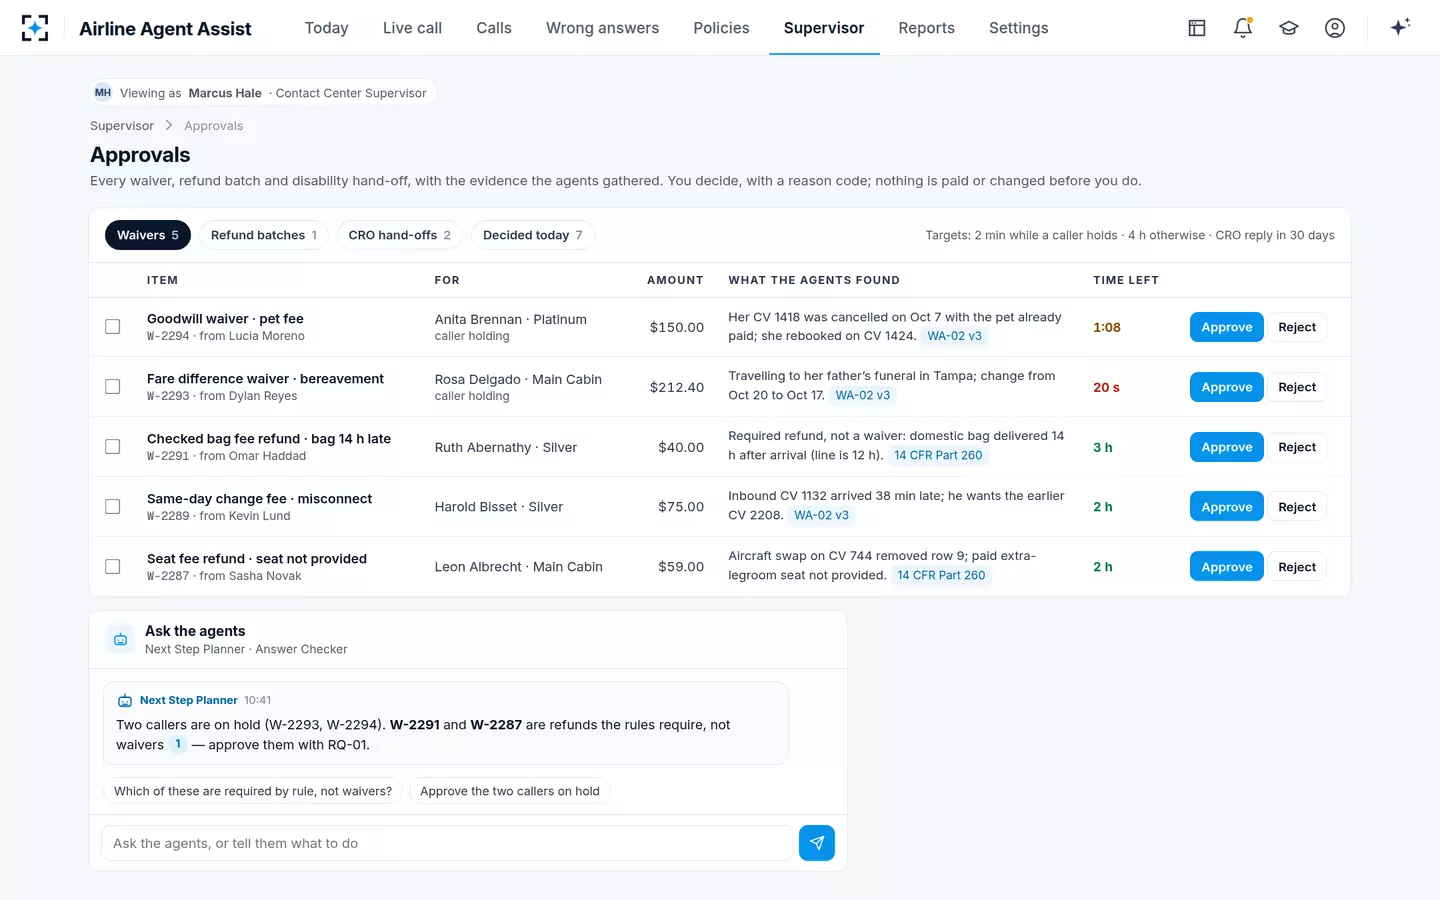
Task: Open the AI sparkle assistant icon
Action: click(x=1400, y=27)
